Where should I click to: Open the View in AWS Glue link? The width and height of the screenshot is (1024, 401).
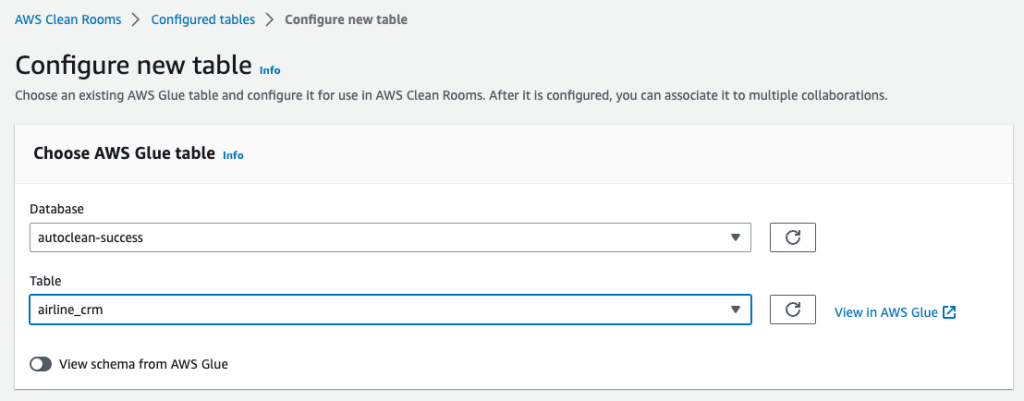click(886, 312)
